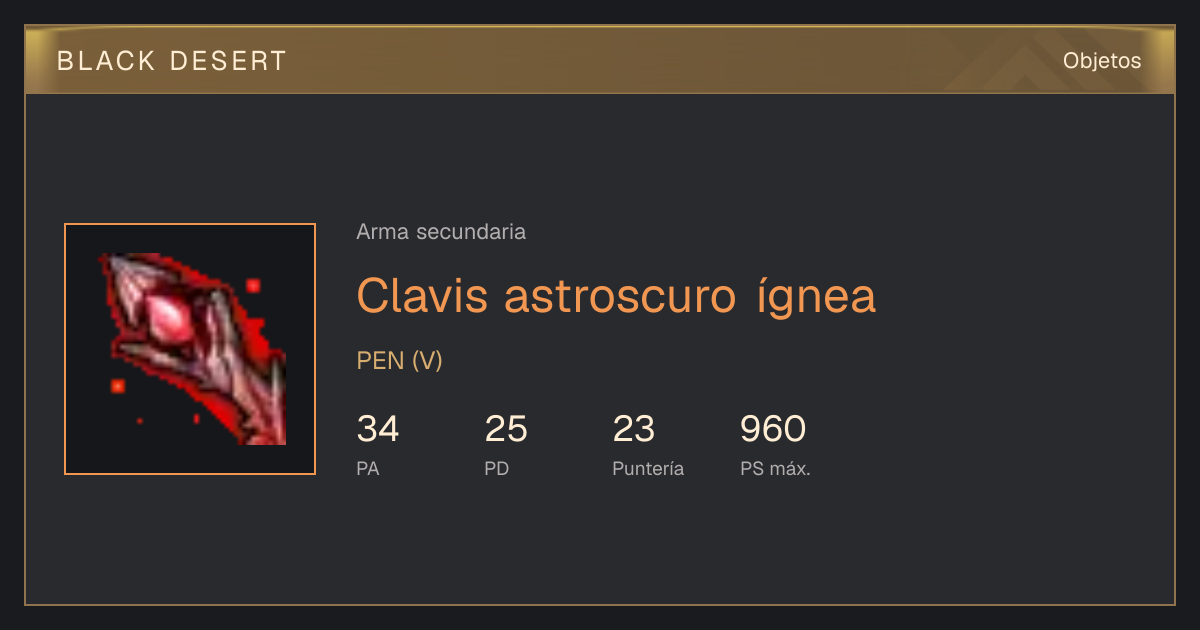Click the PS máx. stat label
Screen dimensions: 1200x630
[775, 468]
